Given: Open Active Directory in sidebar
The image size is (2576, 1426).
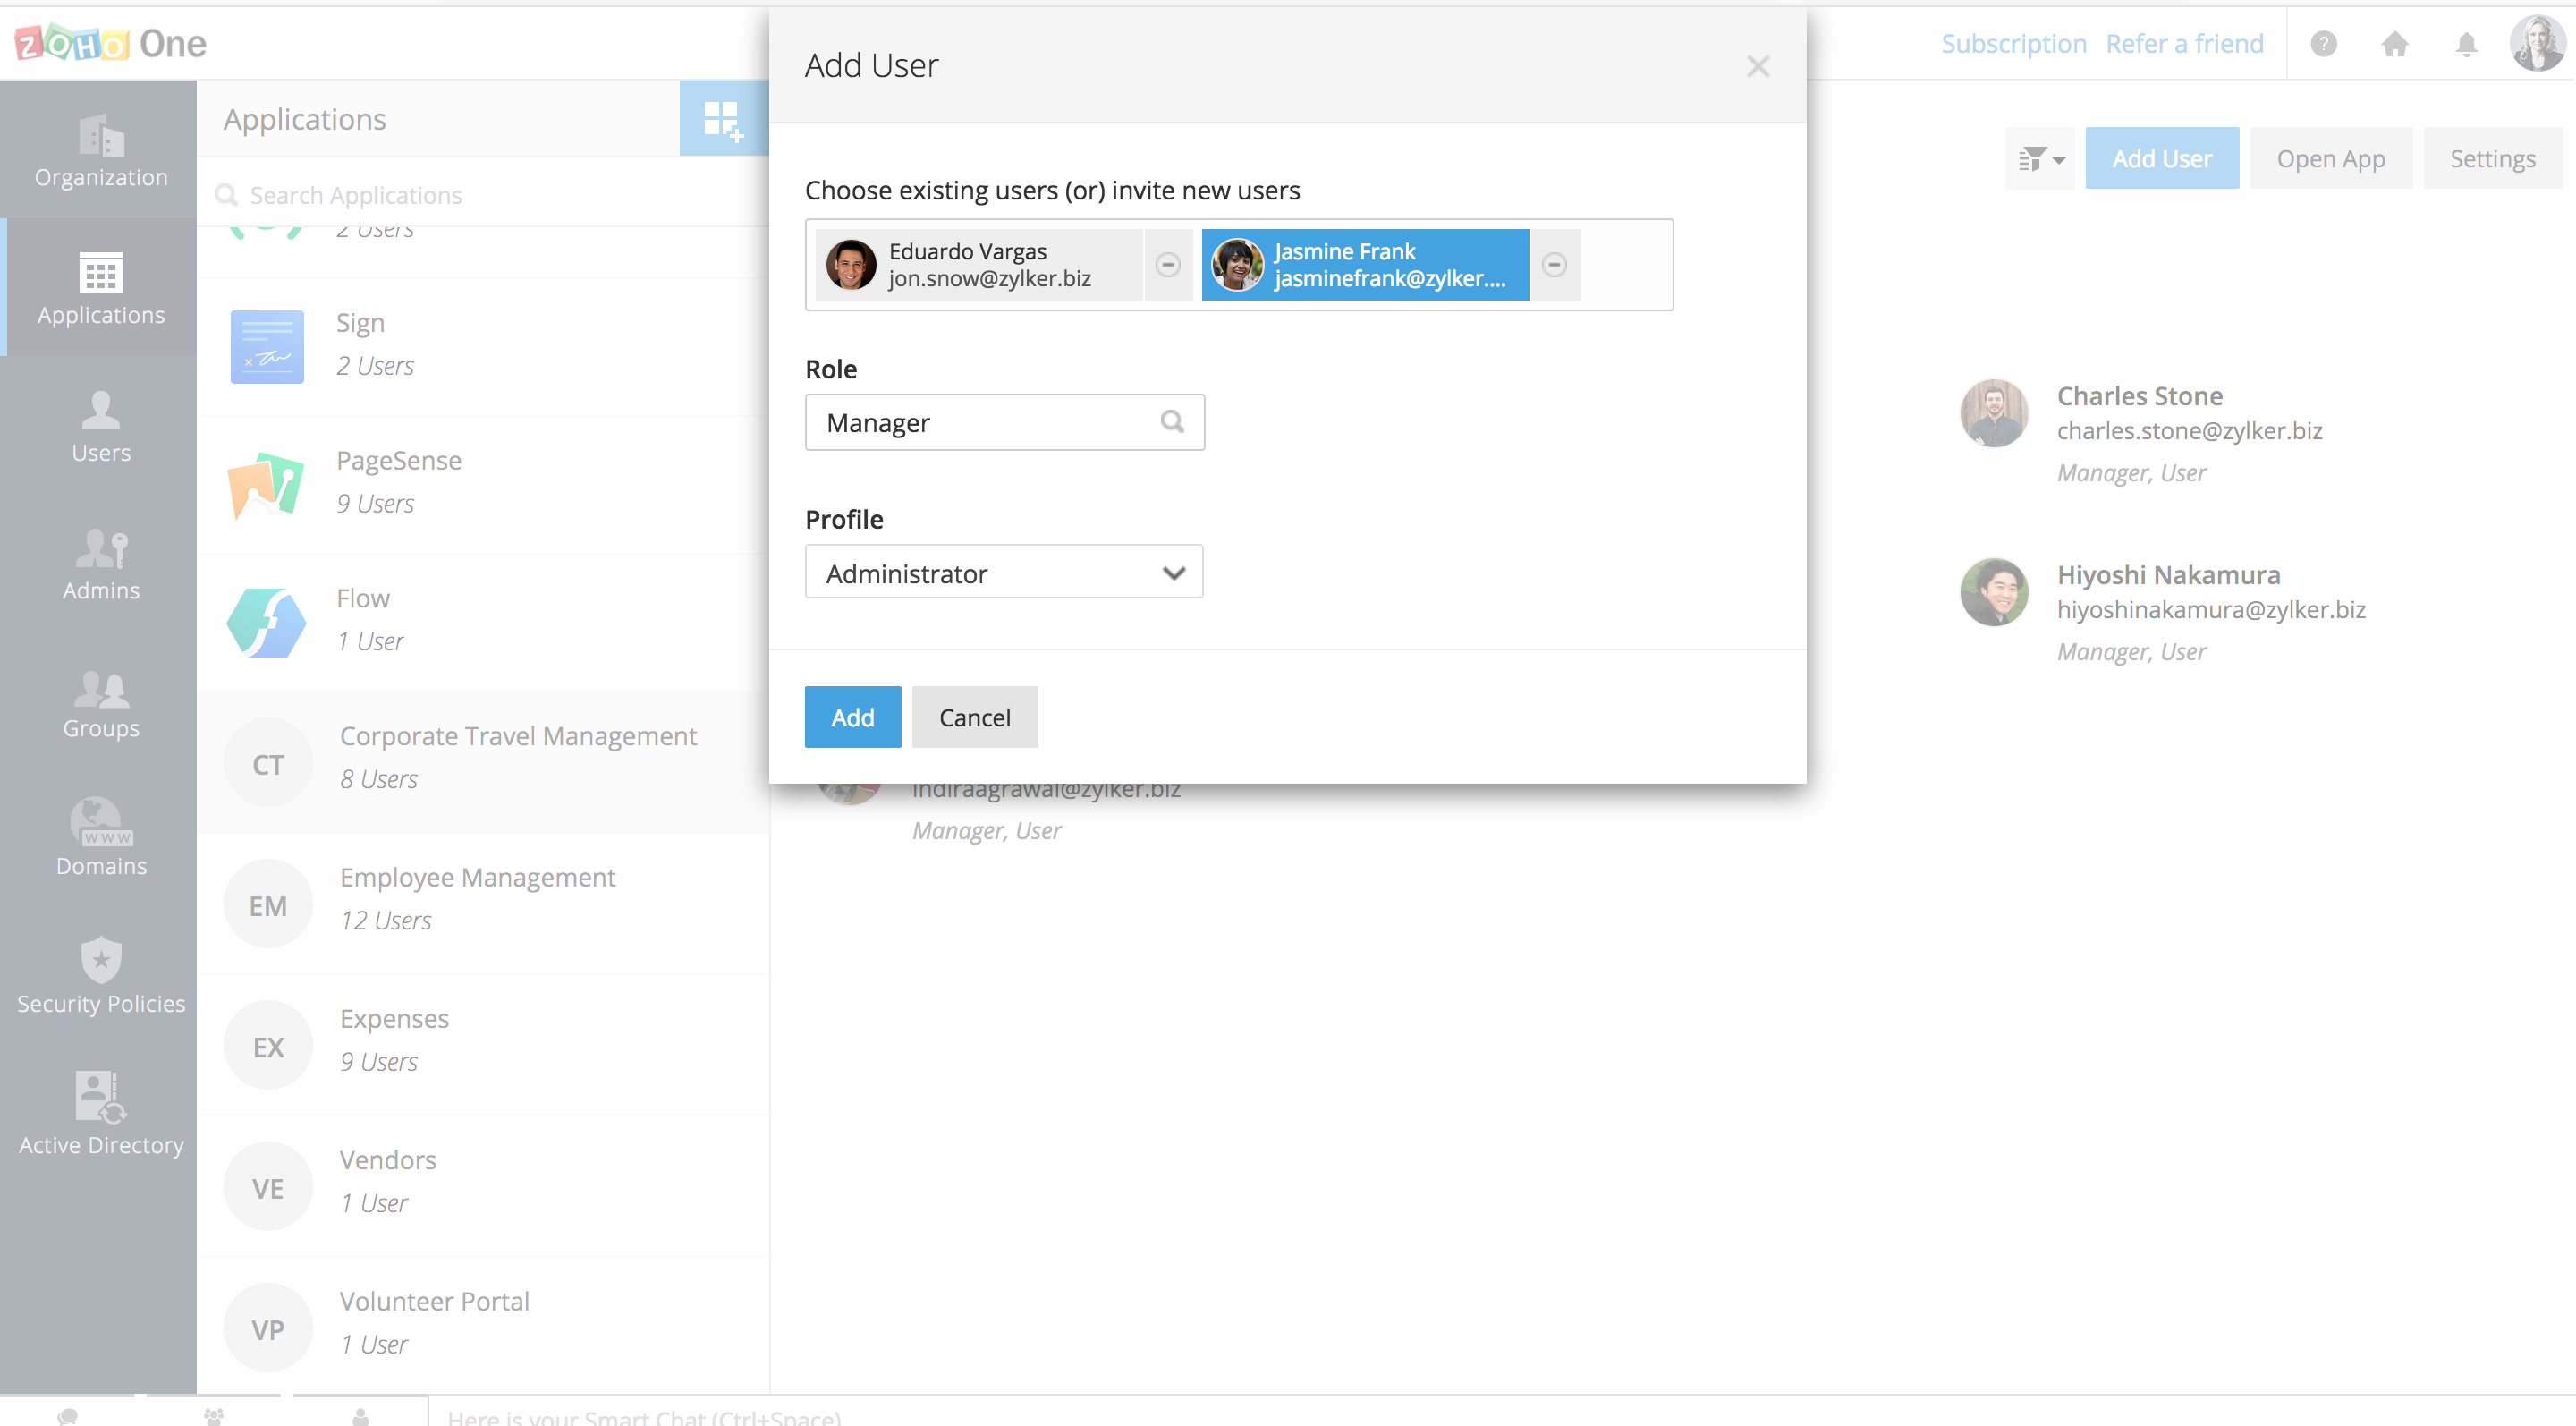Looking at the screenshot, I should click(x=100, y=1113).
